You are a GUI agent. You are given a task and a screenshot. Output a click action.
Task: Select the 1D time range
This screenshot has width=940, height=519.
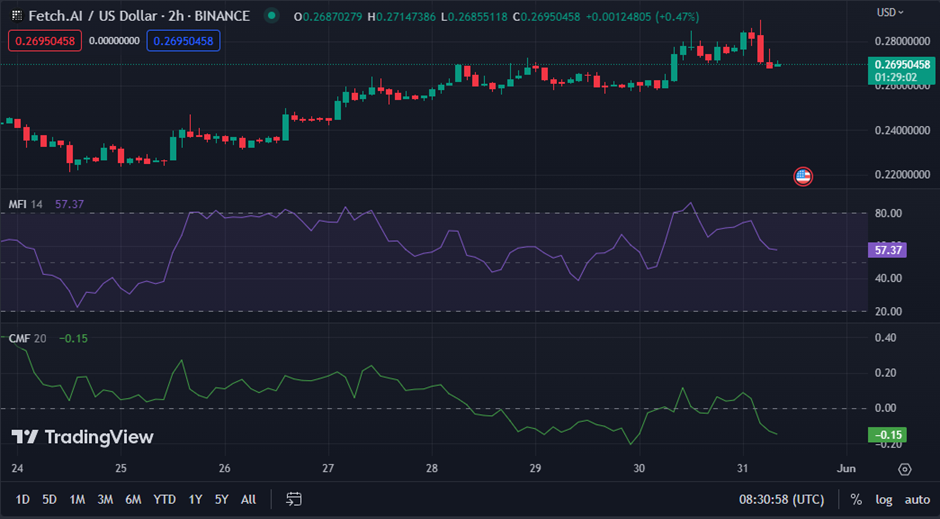click(22, 499)
